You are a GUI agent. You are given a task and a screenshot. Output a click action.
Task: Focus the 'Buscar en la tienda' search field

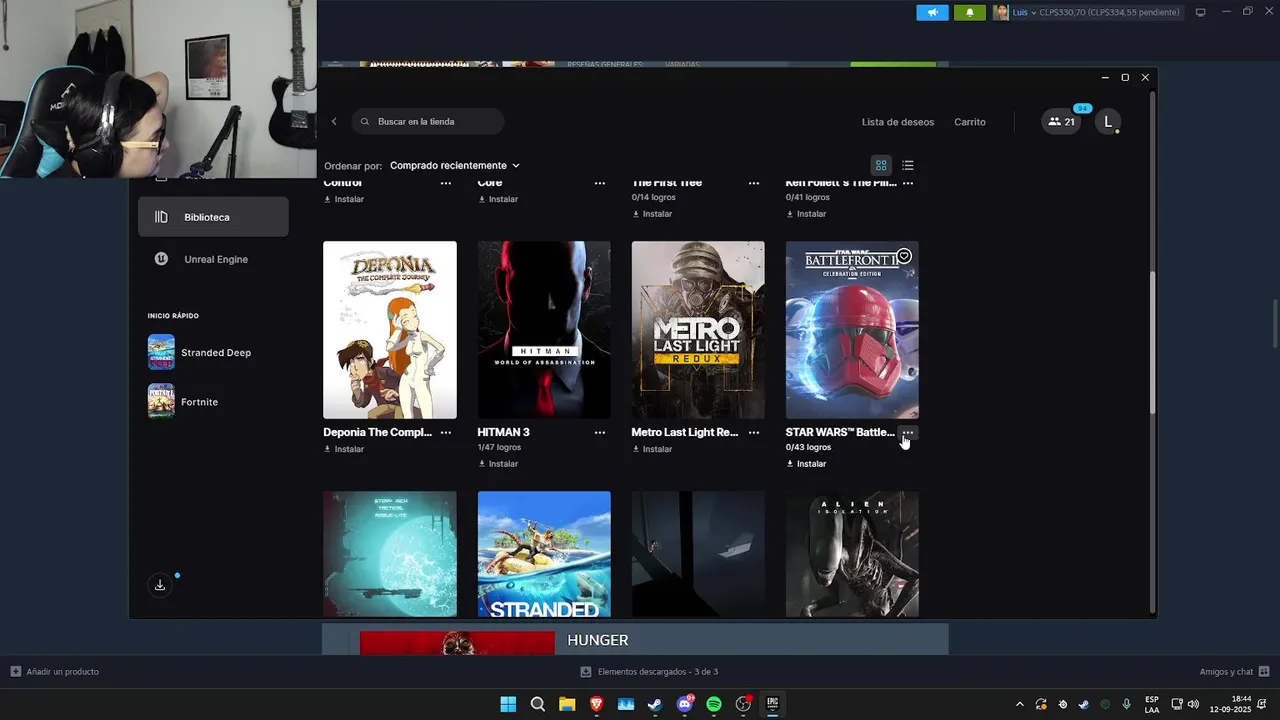[x=428, y=122]
